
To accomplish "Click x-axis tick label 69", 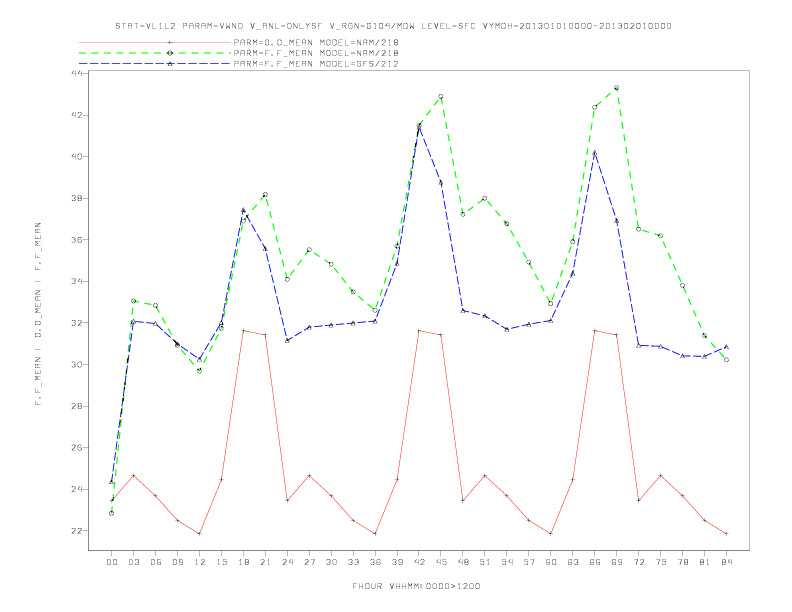I will point(617,562).
